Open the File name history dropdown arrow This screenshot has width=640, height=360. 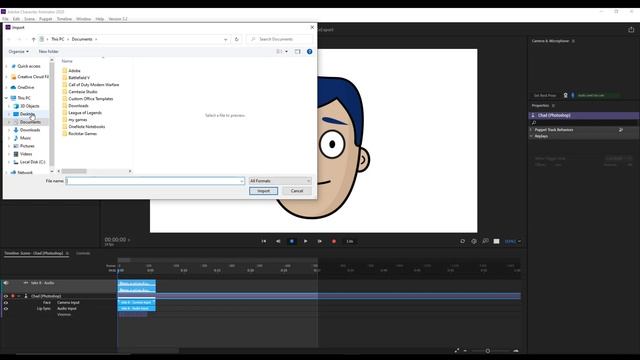242,181
